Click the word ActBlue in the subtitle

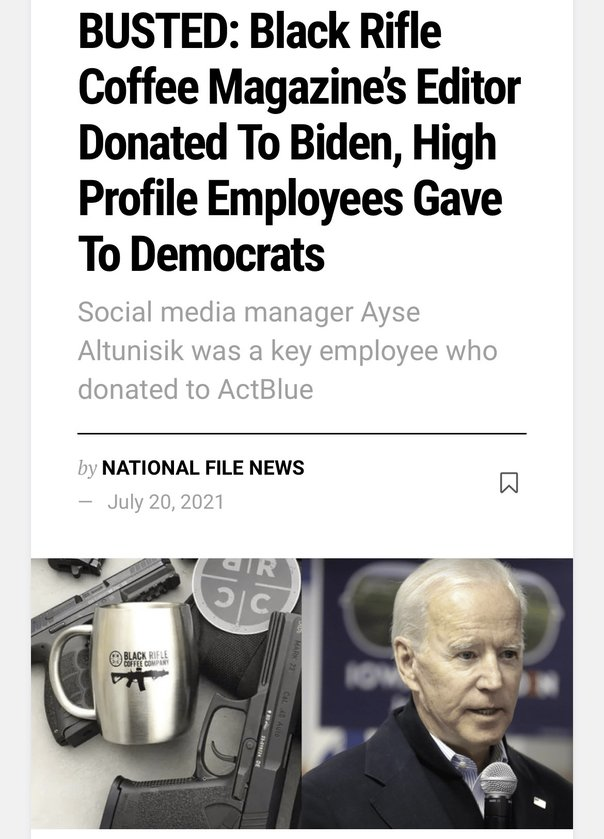coord(265,389)
